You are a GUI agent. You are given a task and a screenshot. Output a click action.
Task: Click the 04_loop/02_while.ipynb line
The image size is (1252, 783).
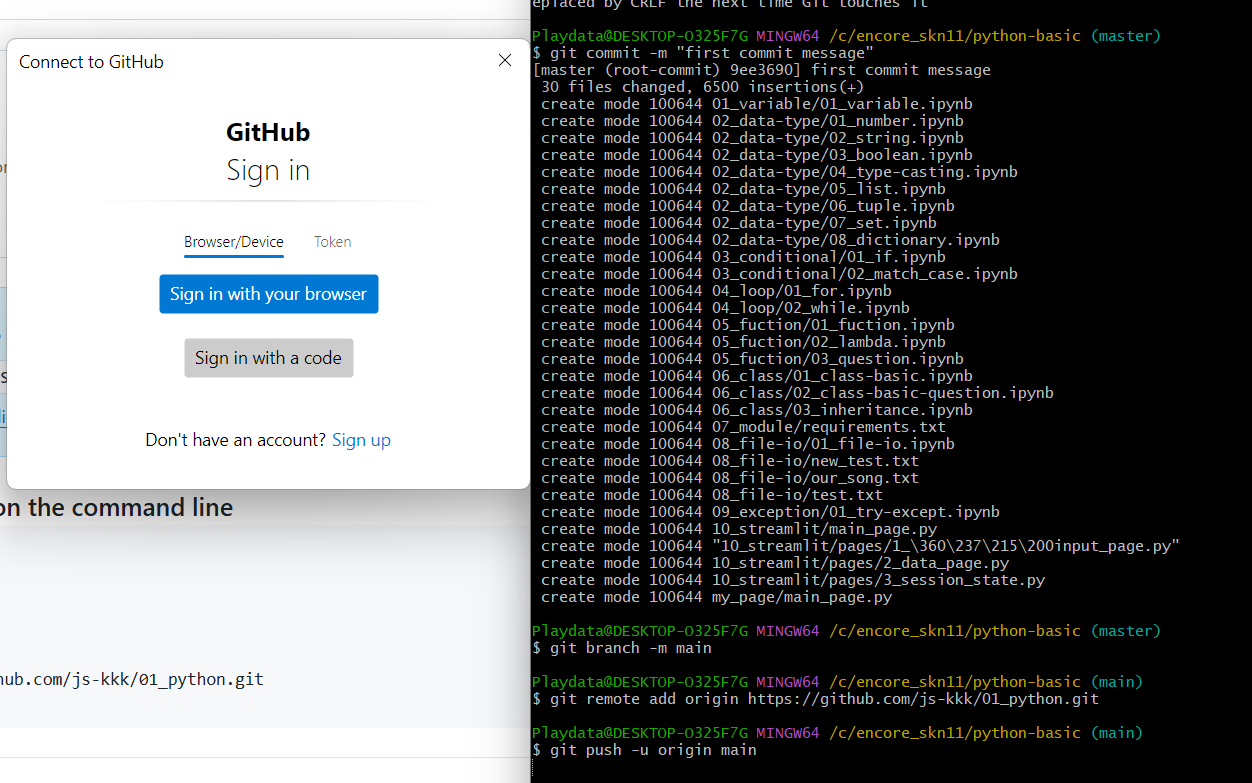pyautogui.click(x=726, y=308)
